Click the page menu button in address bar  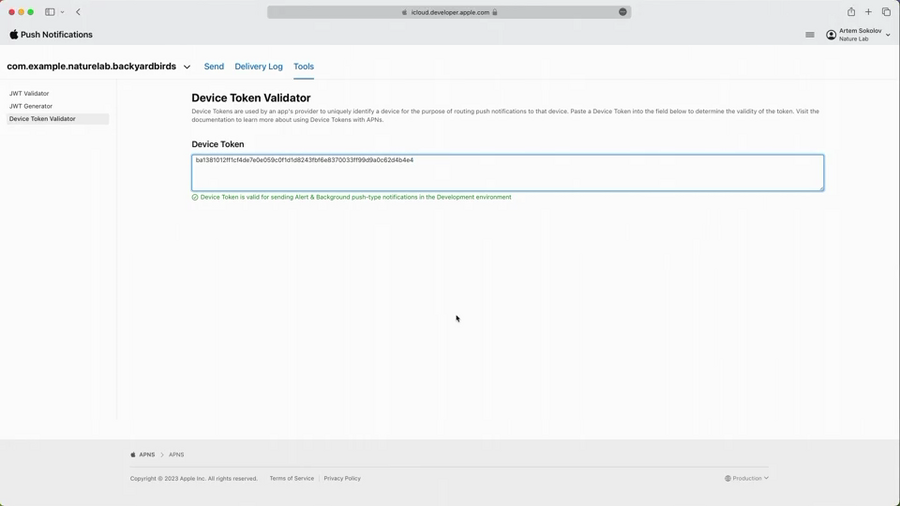pyautogui.click(x=623, y=12)
